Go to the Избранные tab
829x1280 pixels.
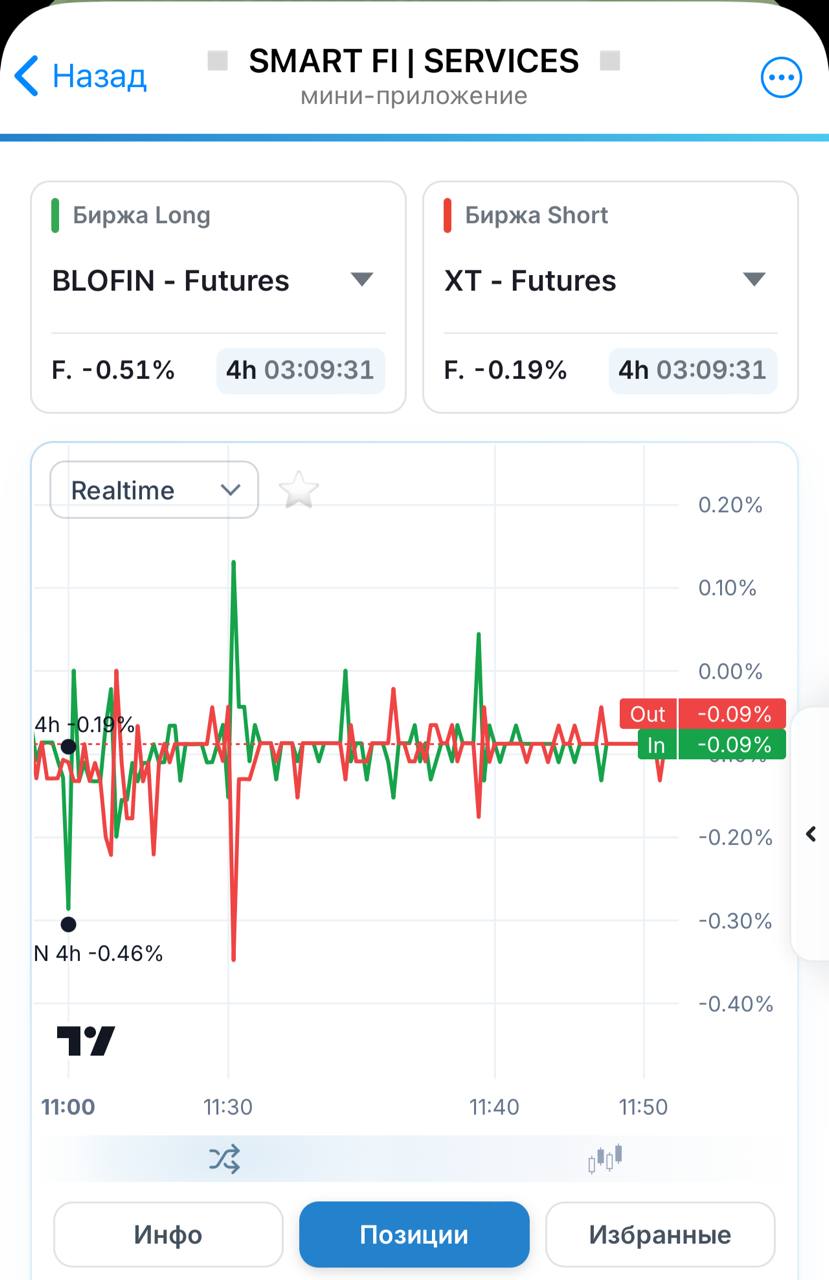pyautogui.click(x=660, y=1234)
